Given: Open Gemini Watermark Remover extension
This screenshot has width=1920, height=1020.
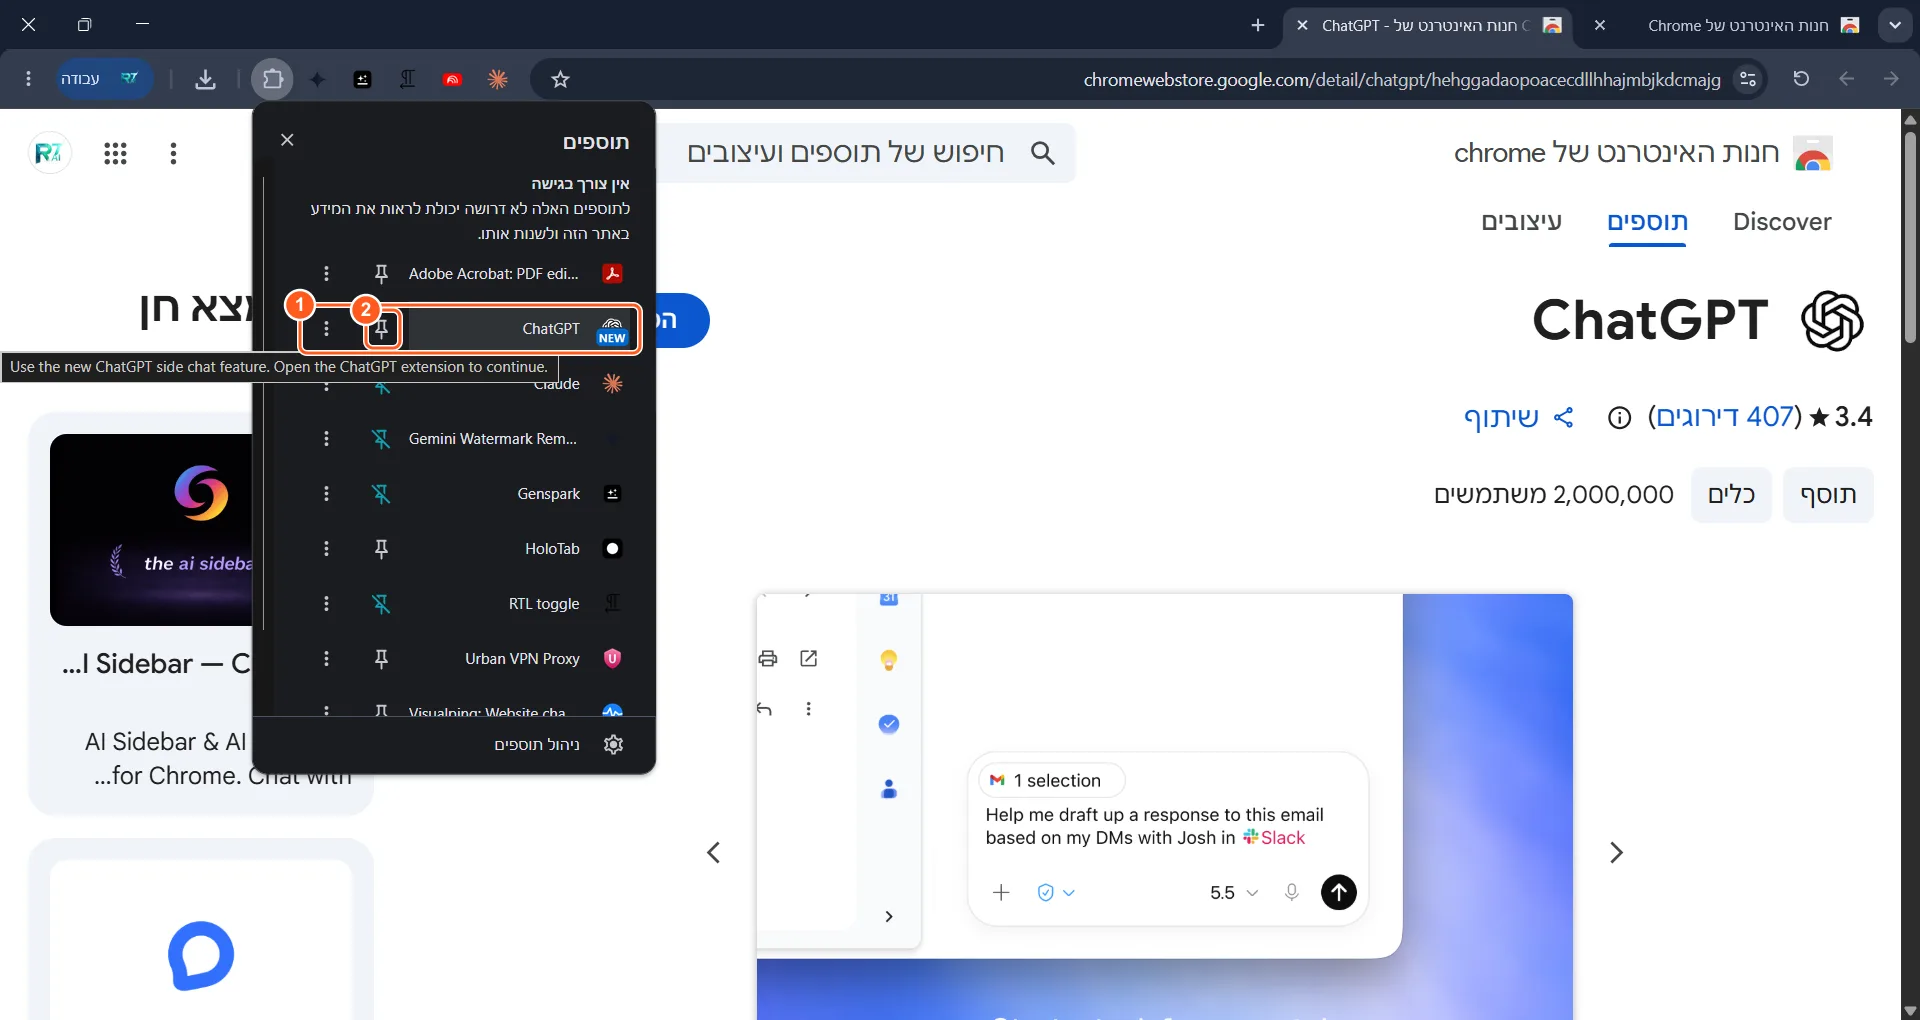Looking at the screenshot, I should coord(517,439).
